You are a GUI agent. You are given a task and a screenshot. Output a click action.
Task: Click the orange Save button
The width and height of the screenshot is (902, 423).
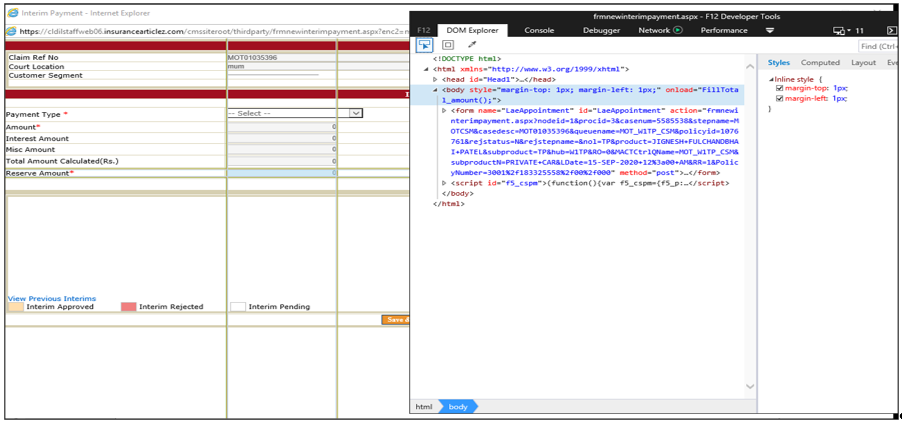[x=396, y=320]
